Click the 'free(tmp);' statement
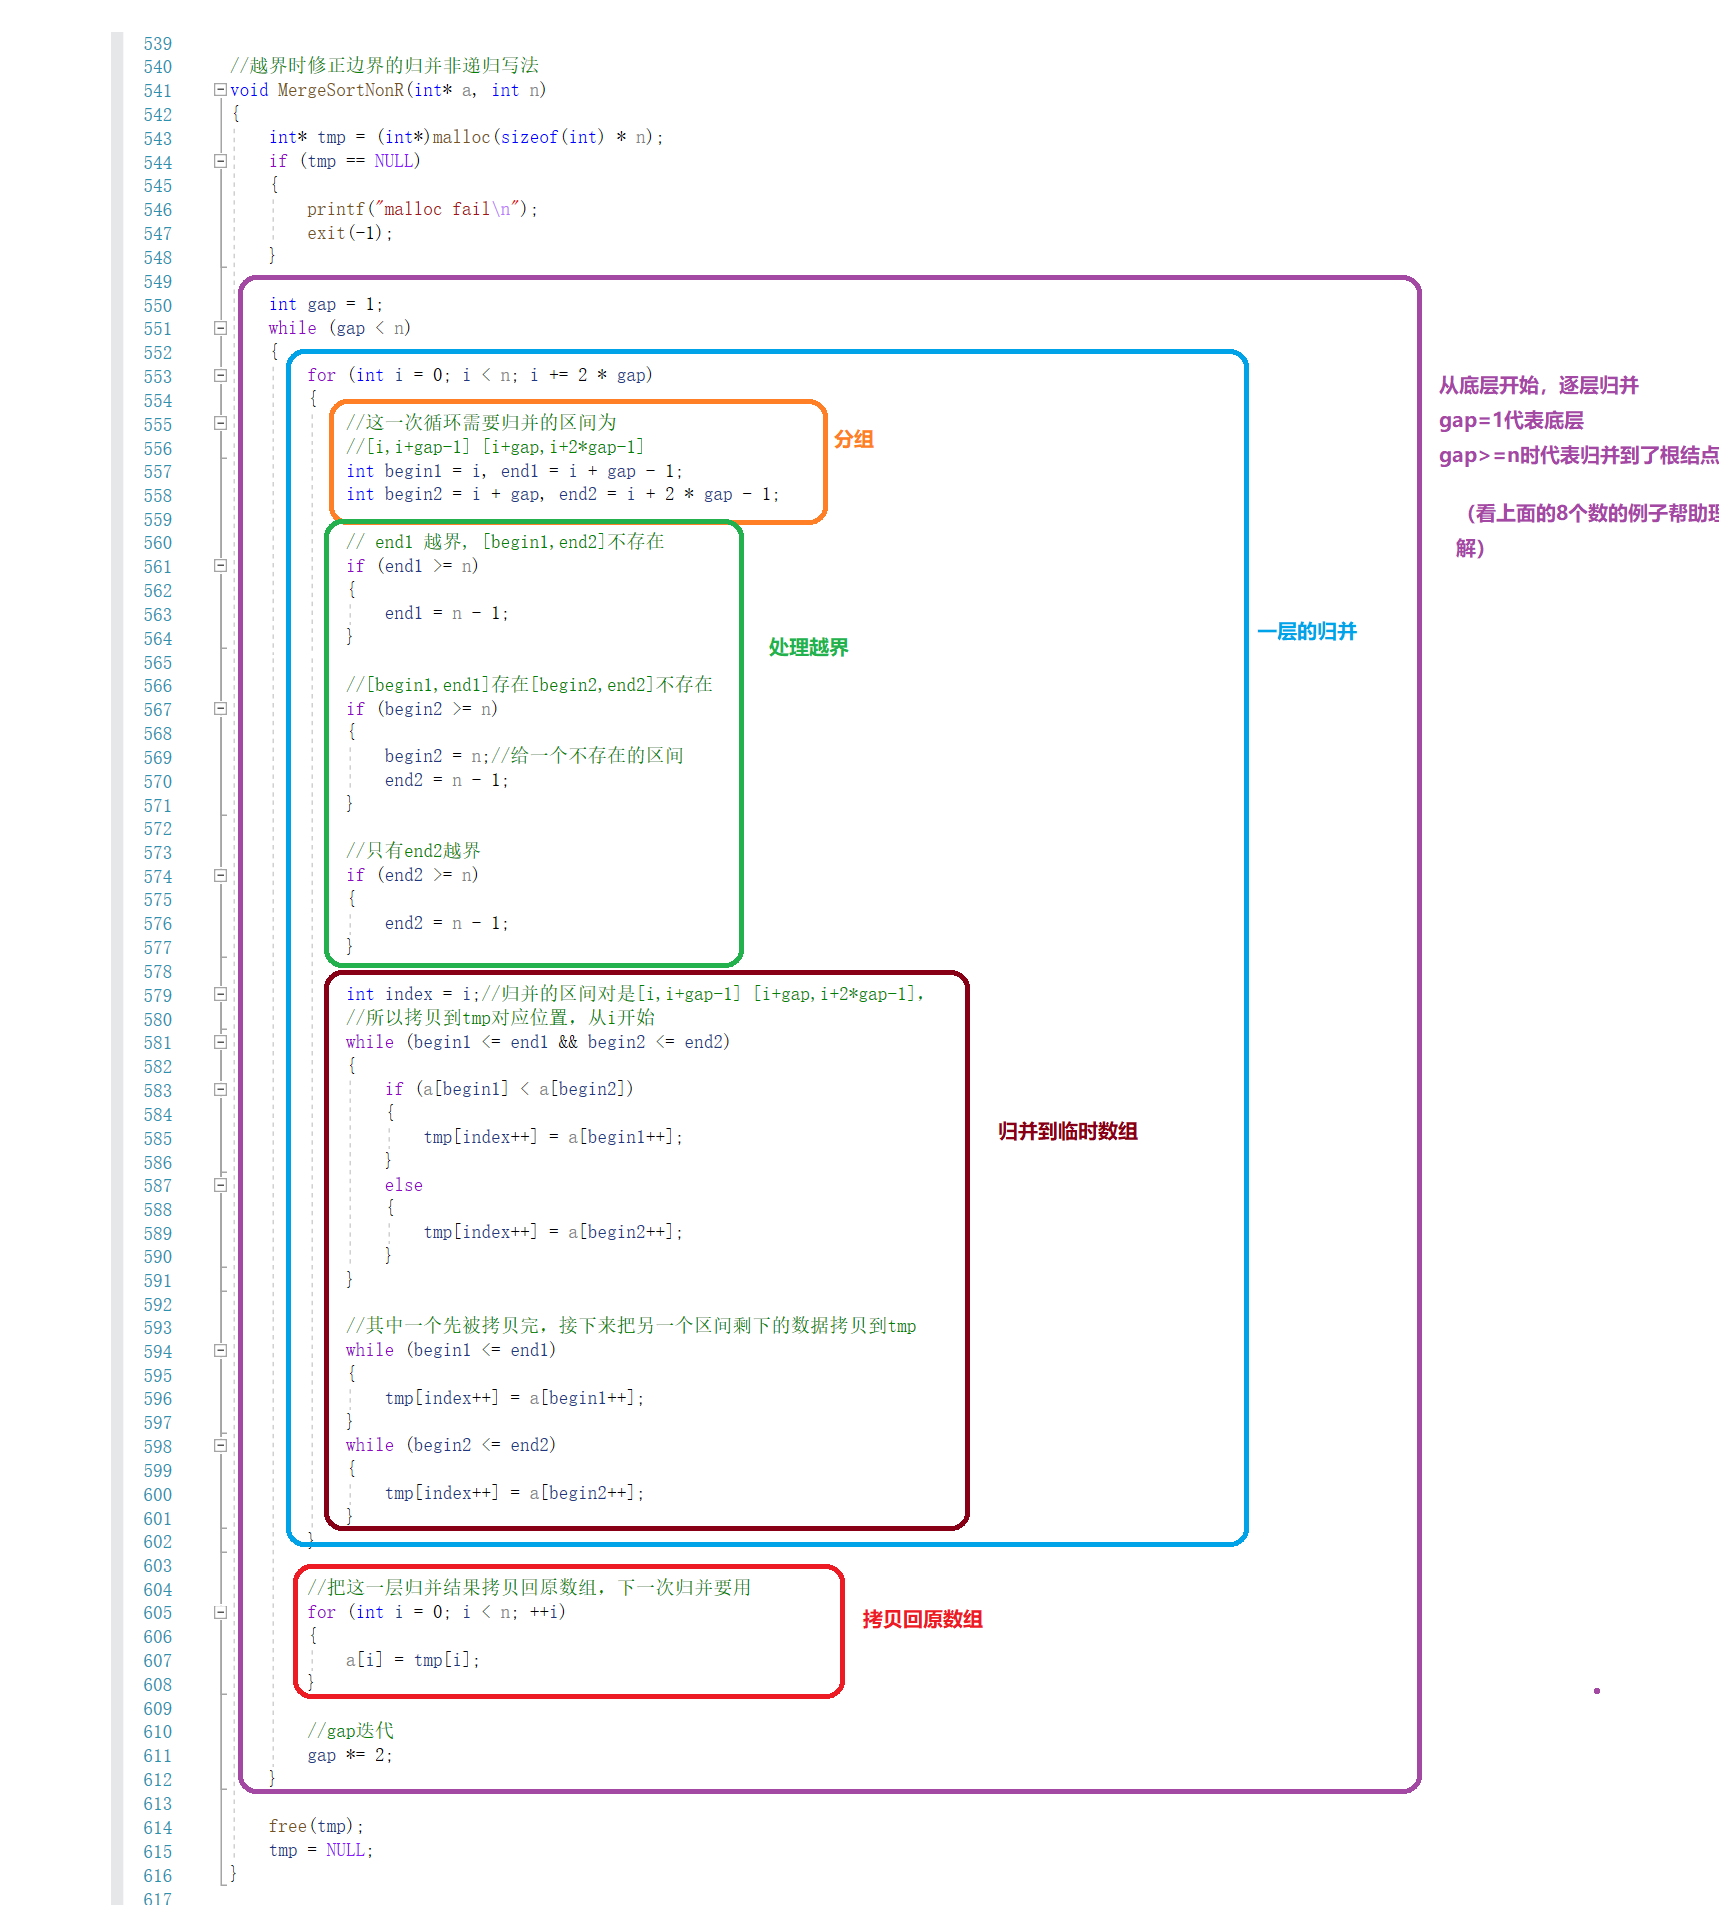Viewport: 1719px width, 1912px height. pyautogui.click(x=316, y=1826)
